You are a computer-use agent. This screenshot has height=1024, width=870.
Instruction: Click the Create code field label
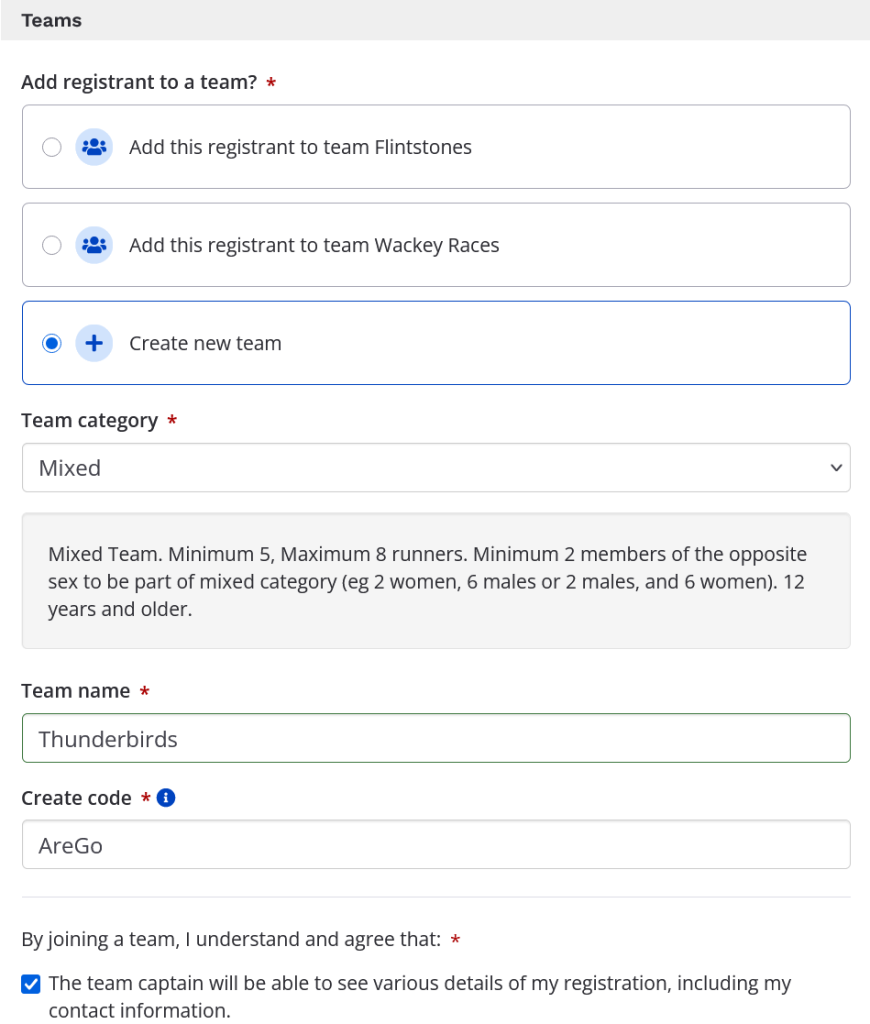click(x=76, y=798)
